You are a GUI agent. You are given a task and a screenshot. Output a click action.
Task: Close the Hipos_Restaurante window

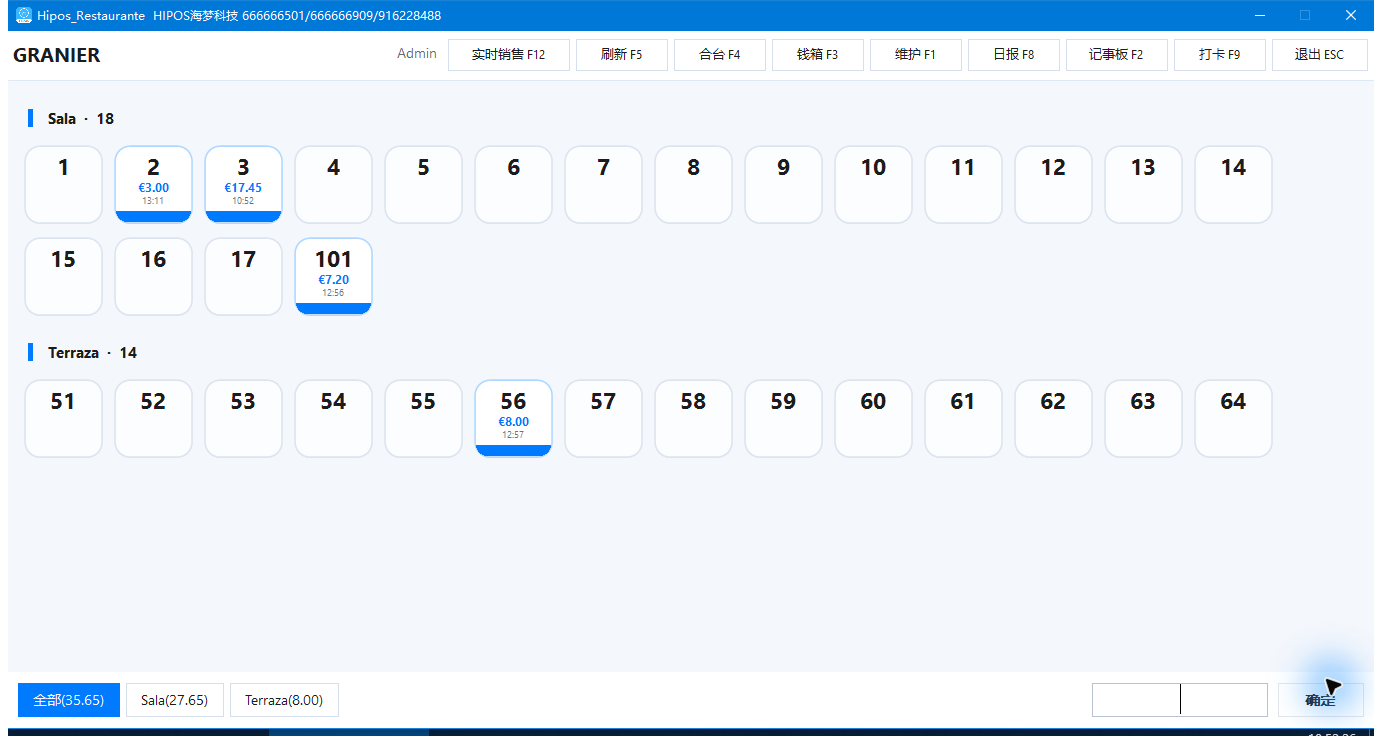click(x=1350, y=15)
